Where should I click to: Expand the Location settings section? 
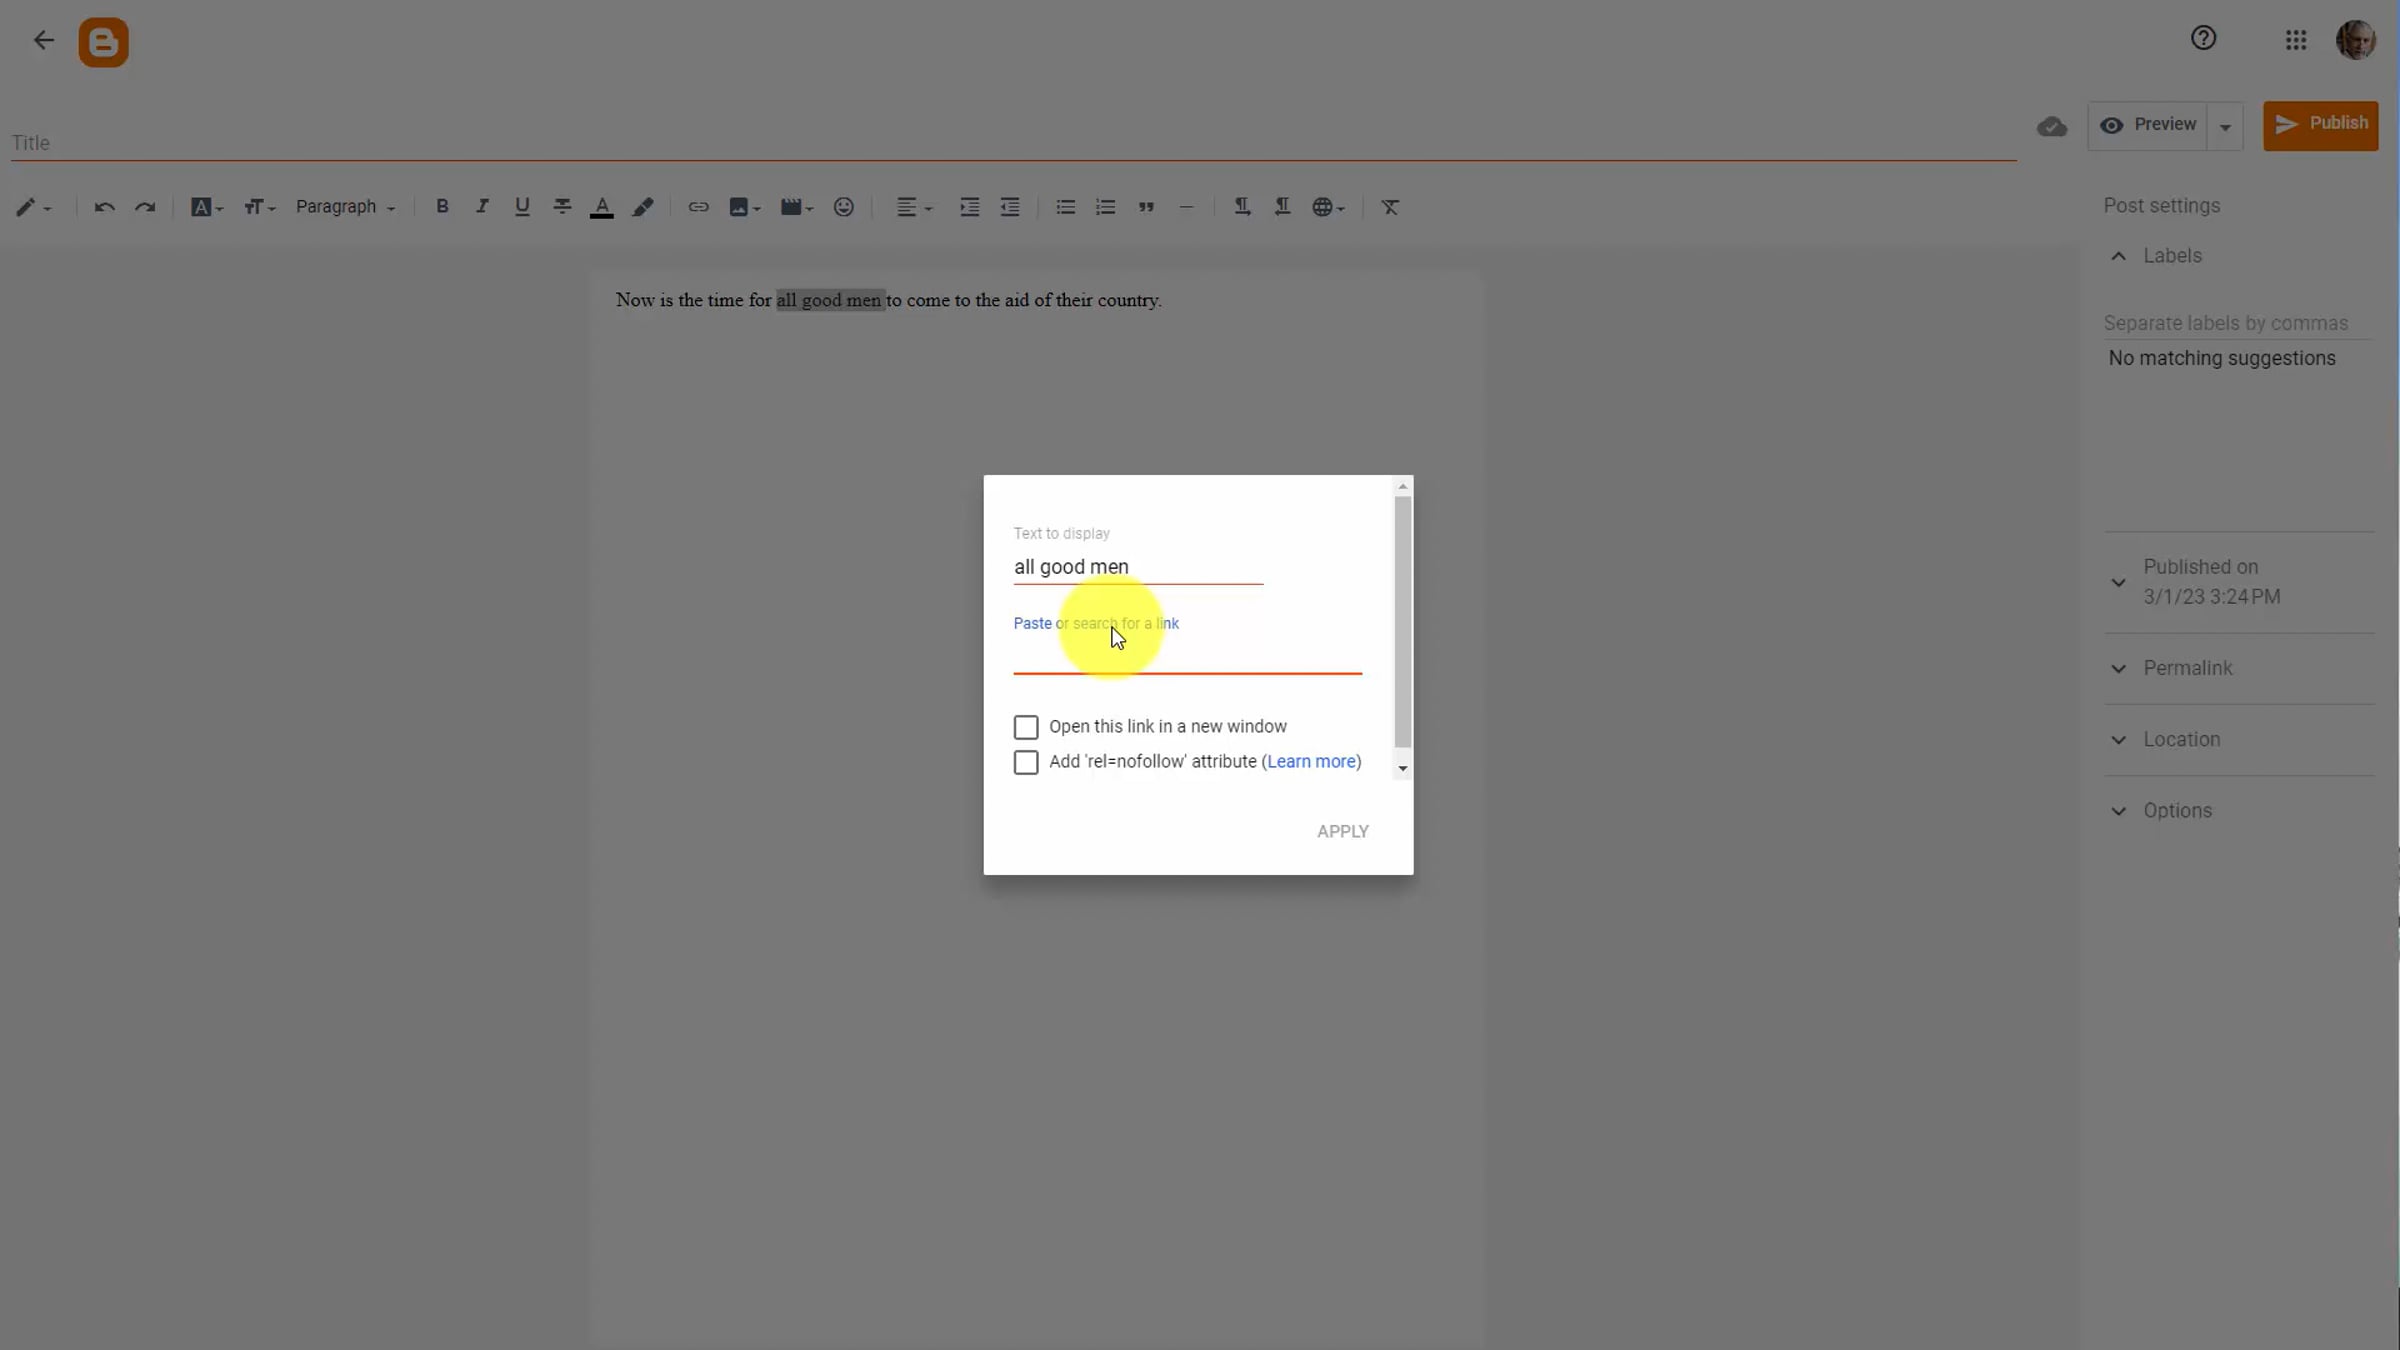point(2181,740)
